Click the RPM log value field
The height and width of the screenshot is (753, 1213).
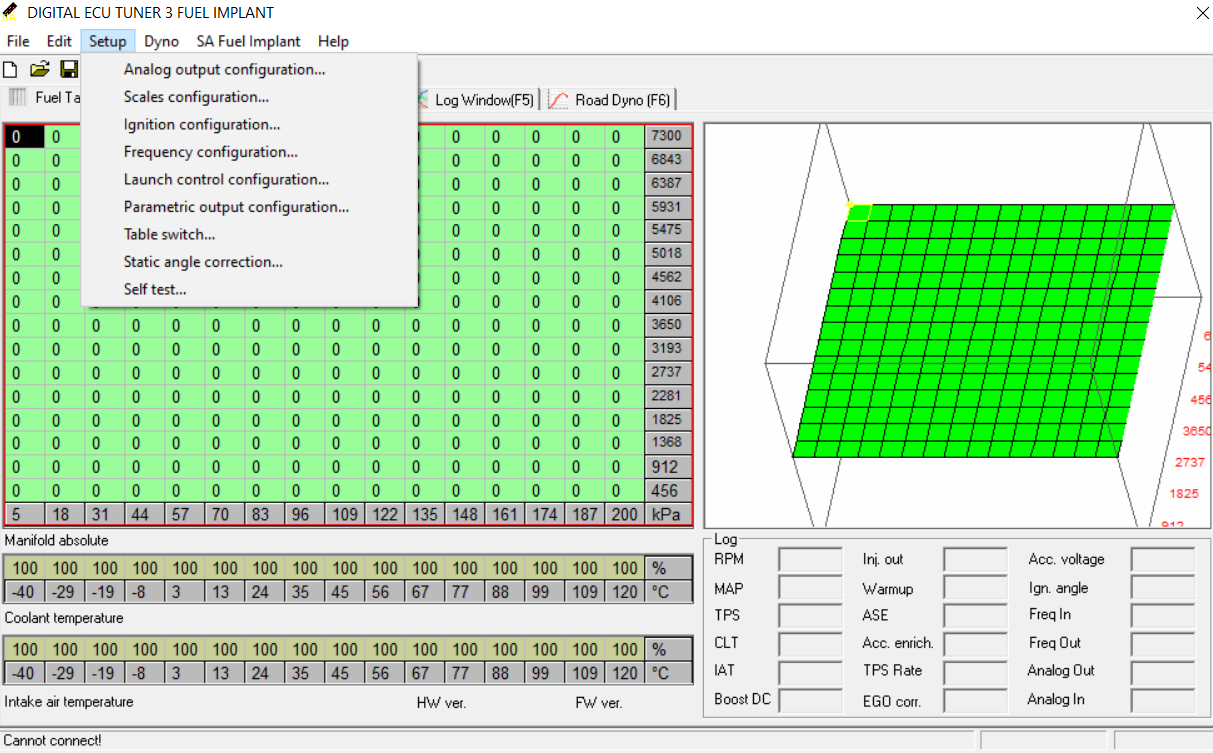(810, 560)
